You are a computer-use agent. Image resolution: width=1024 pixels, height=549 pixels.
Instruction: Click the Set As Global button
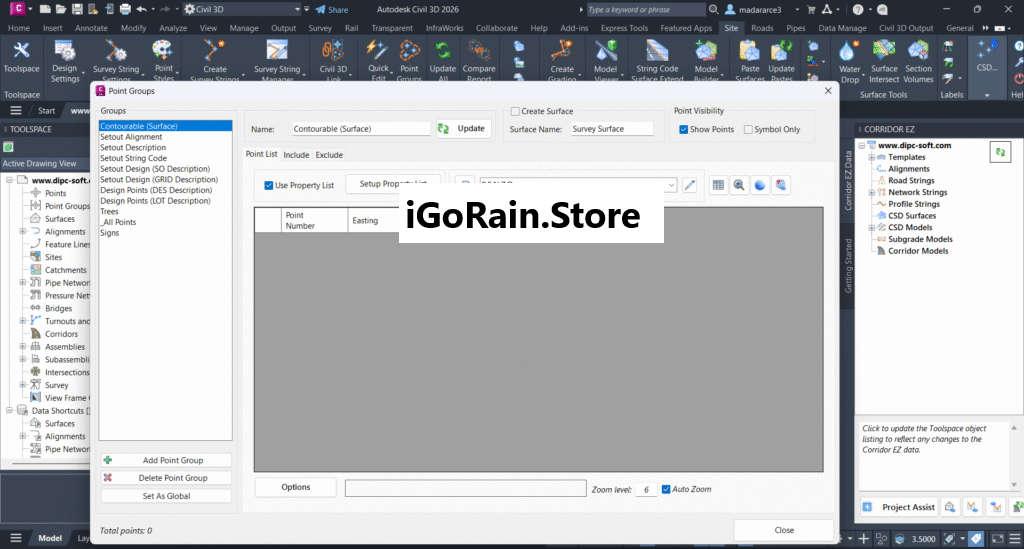click(166, 496)
